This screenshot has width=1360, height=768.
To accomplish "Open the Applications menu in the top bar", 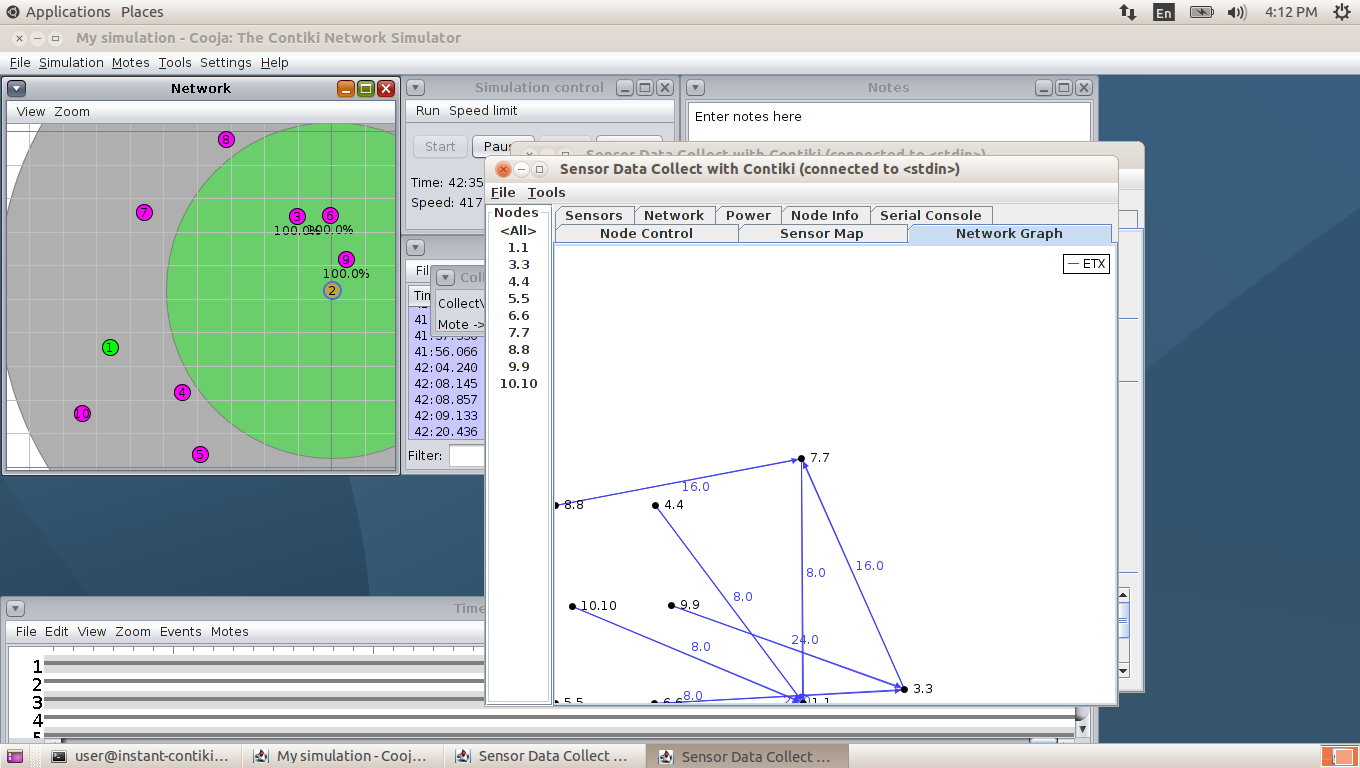I will 68,12.
